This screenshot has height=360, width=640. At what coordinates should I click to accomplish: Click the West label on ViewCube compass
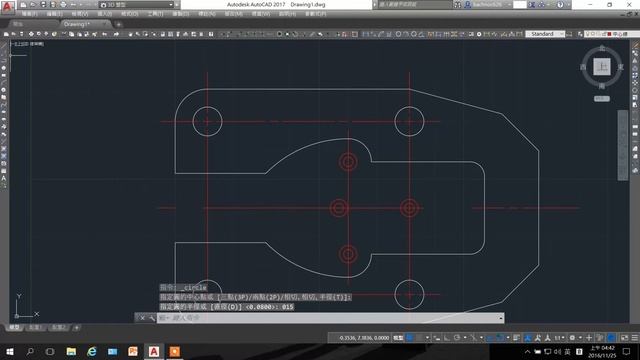tap(583, 67)
